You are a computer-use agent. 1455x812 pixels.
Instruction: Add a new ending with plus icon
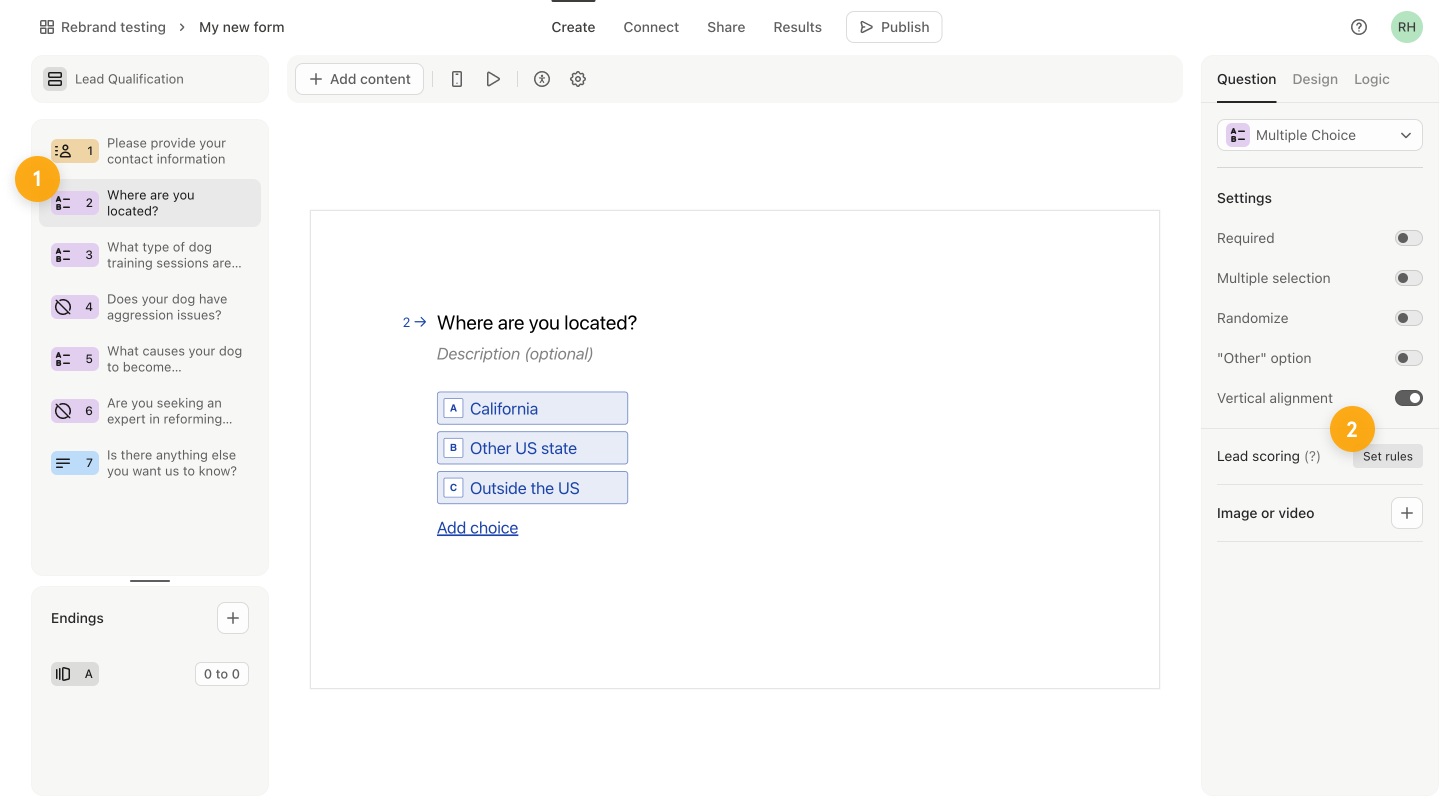click(x=233, y=618)
